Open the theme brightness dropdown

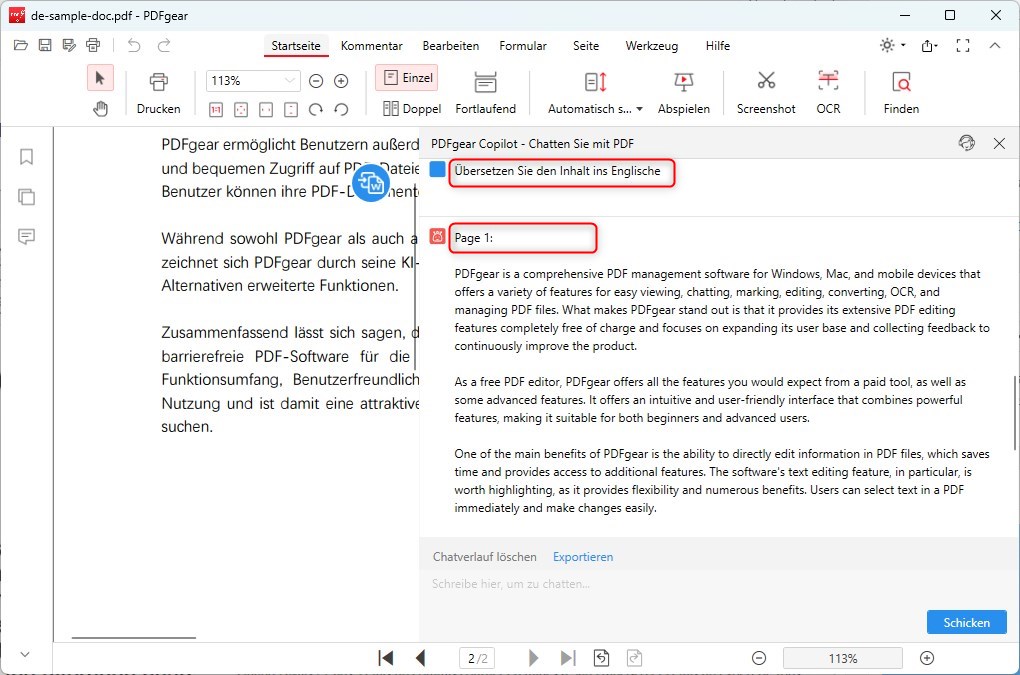pos(892,45)
